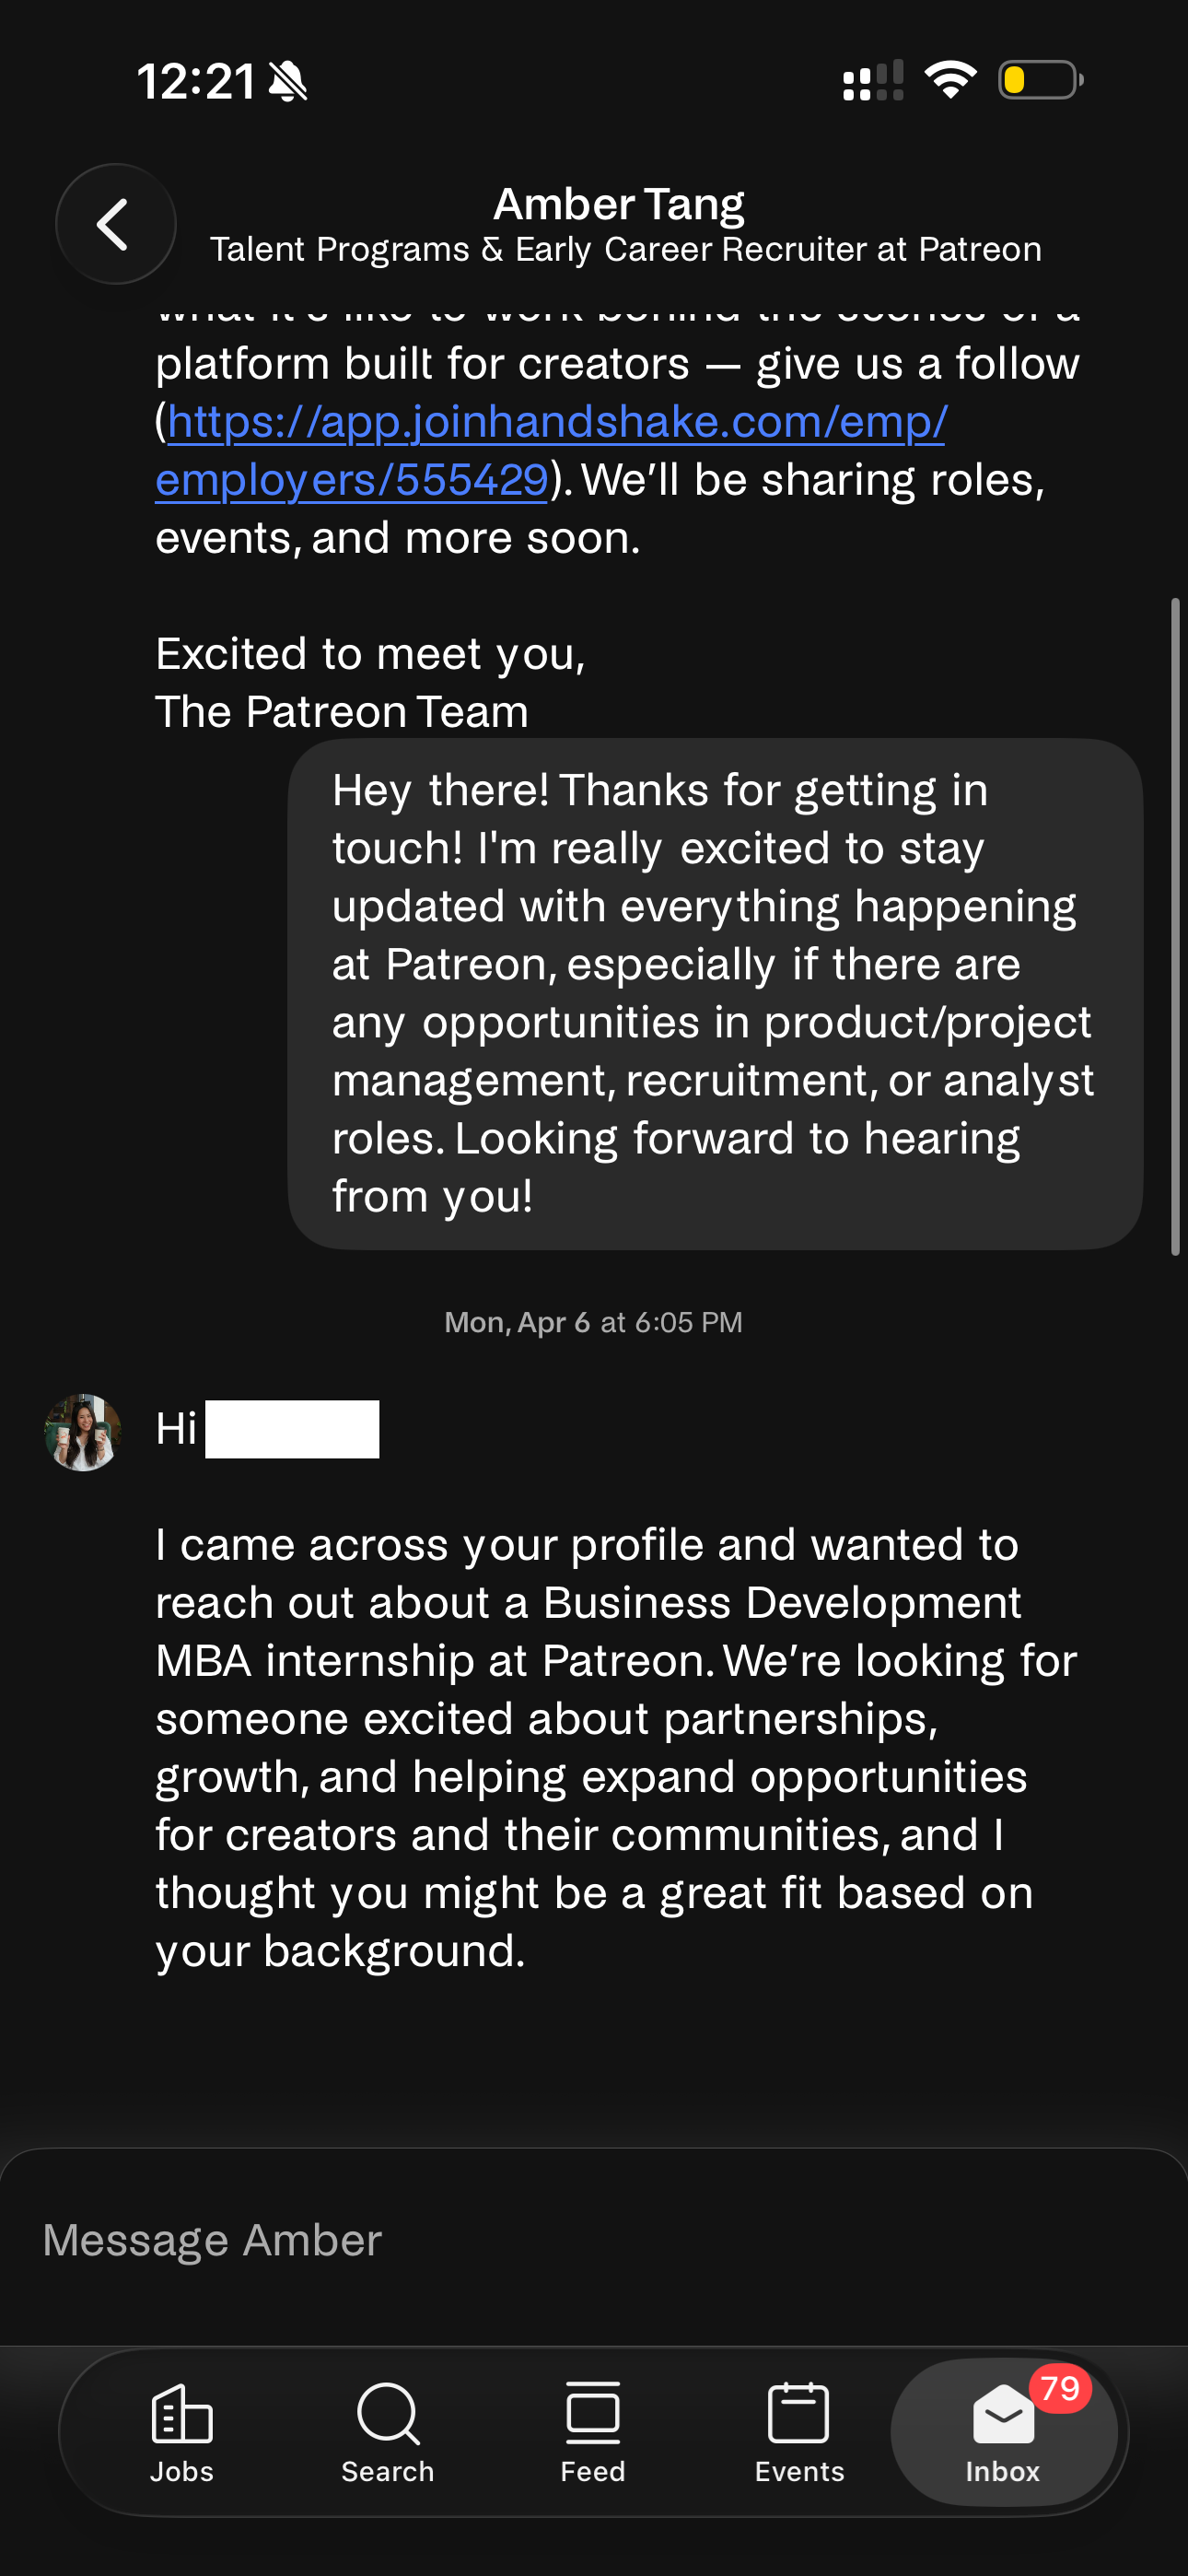Screen dimensions: 1188x2576
Task: Tap the red 79 notification badge
Action: [1059, 2389]
